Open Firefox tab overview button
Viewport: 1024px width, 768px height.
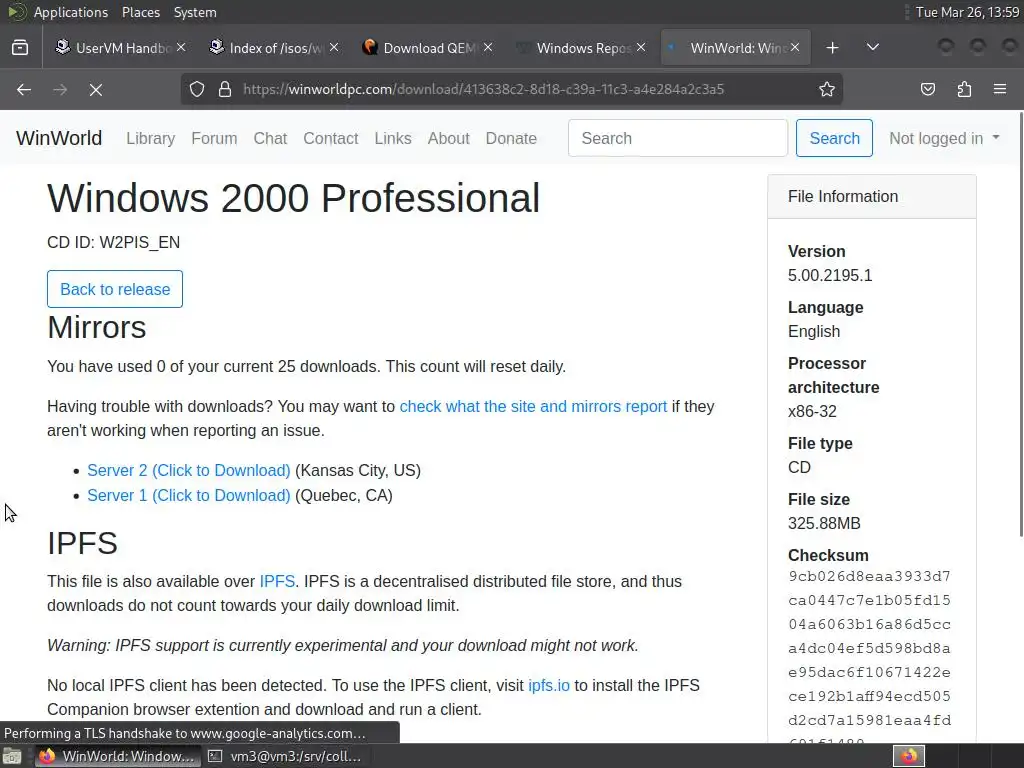tap(20, 48)
